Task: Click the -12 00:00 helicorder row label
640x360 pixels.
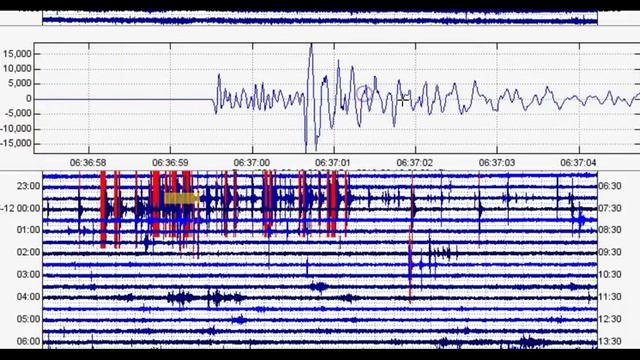Action: click(x=20, y=208)
